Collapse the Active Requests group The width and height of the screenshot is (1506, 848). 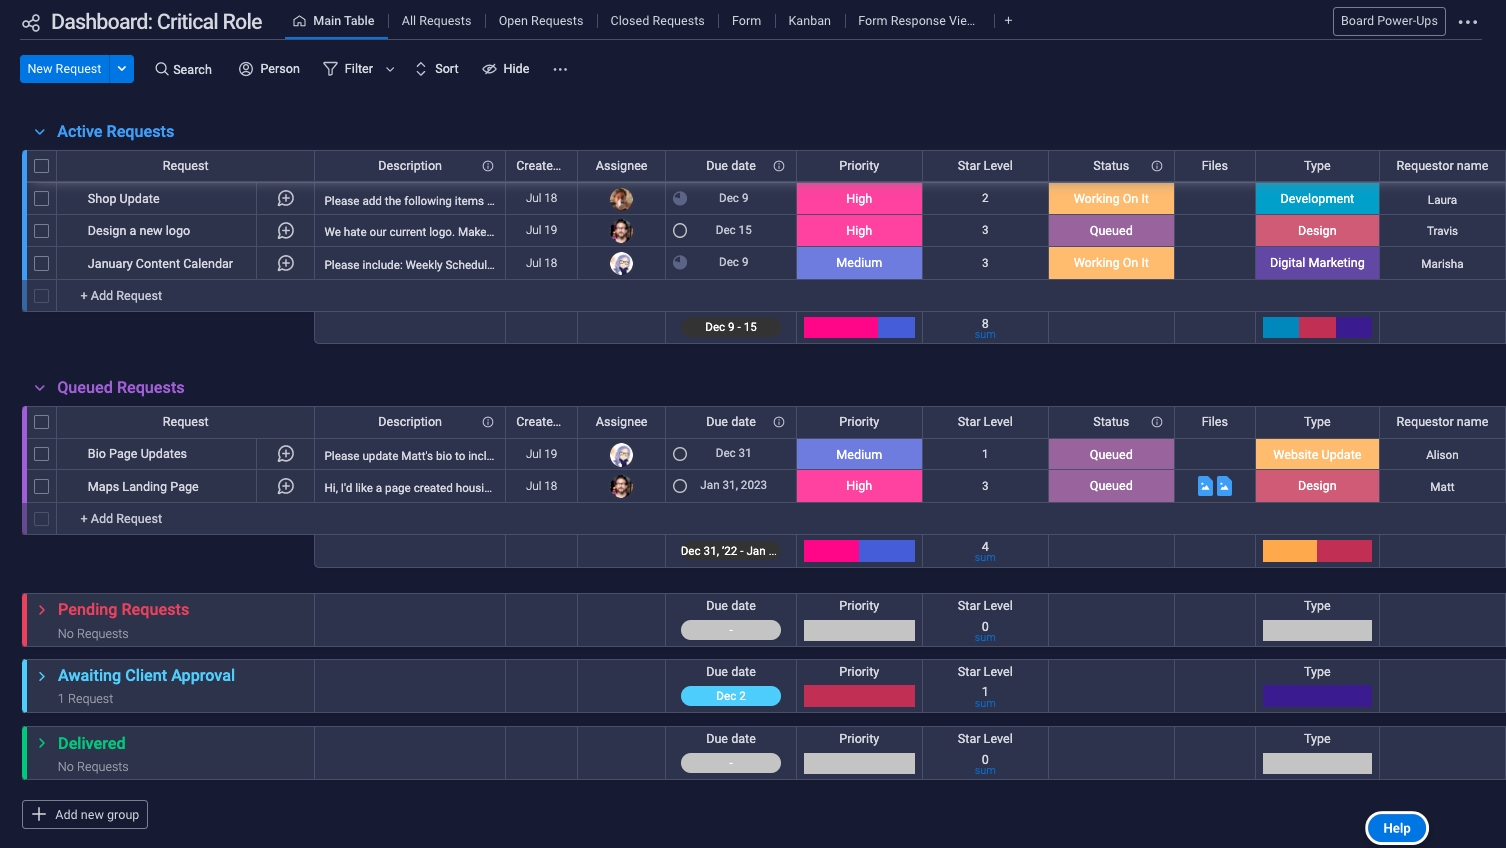pos(40,132)
